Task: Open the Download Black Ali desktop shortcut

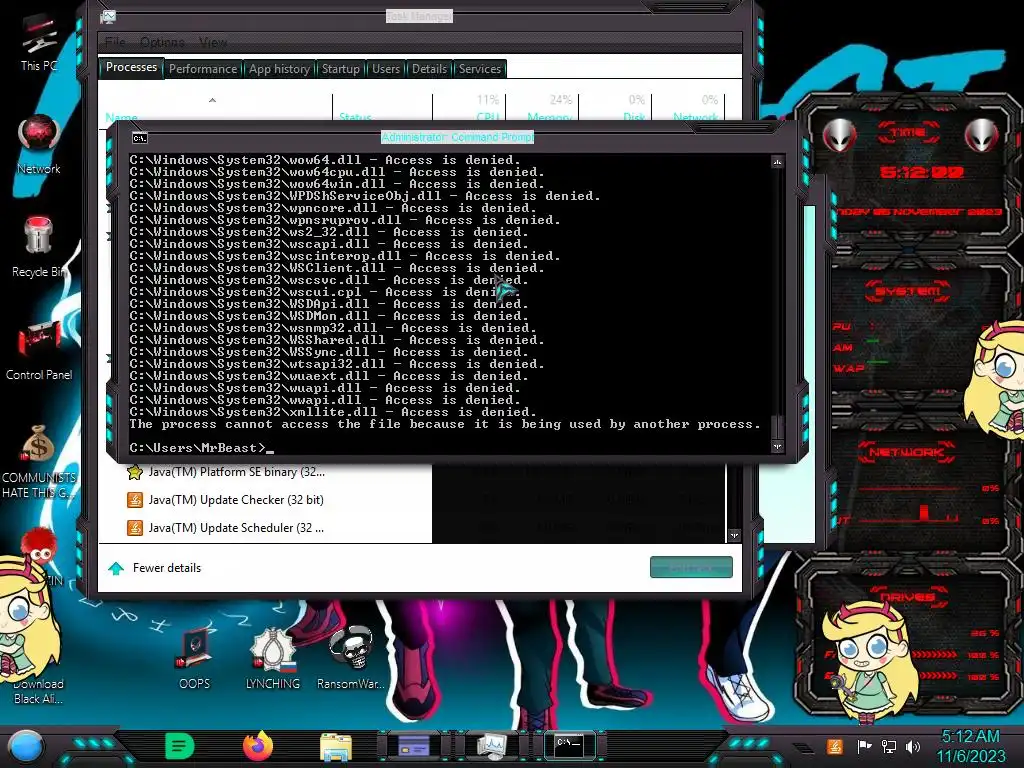Action: point(39,691)
